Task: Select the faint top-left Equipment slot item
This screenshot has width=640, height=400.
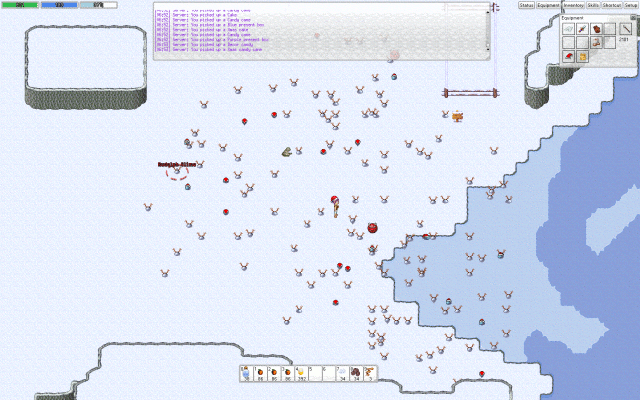Action: coord(569,29)
